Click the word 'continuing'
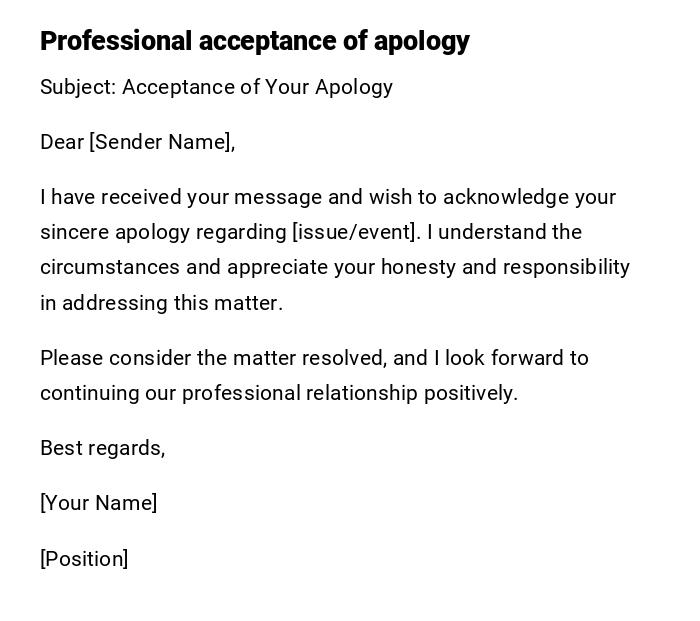Image resolution: width=700 pixels, height=621 pixels. [89, 393]
